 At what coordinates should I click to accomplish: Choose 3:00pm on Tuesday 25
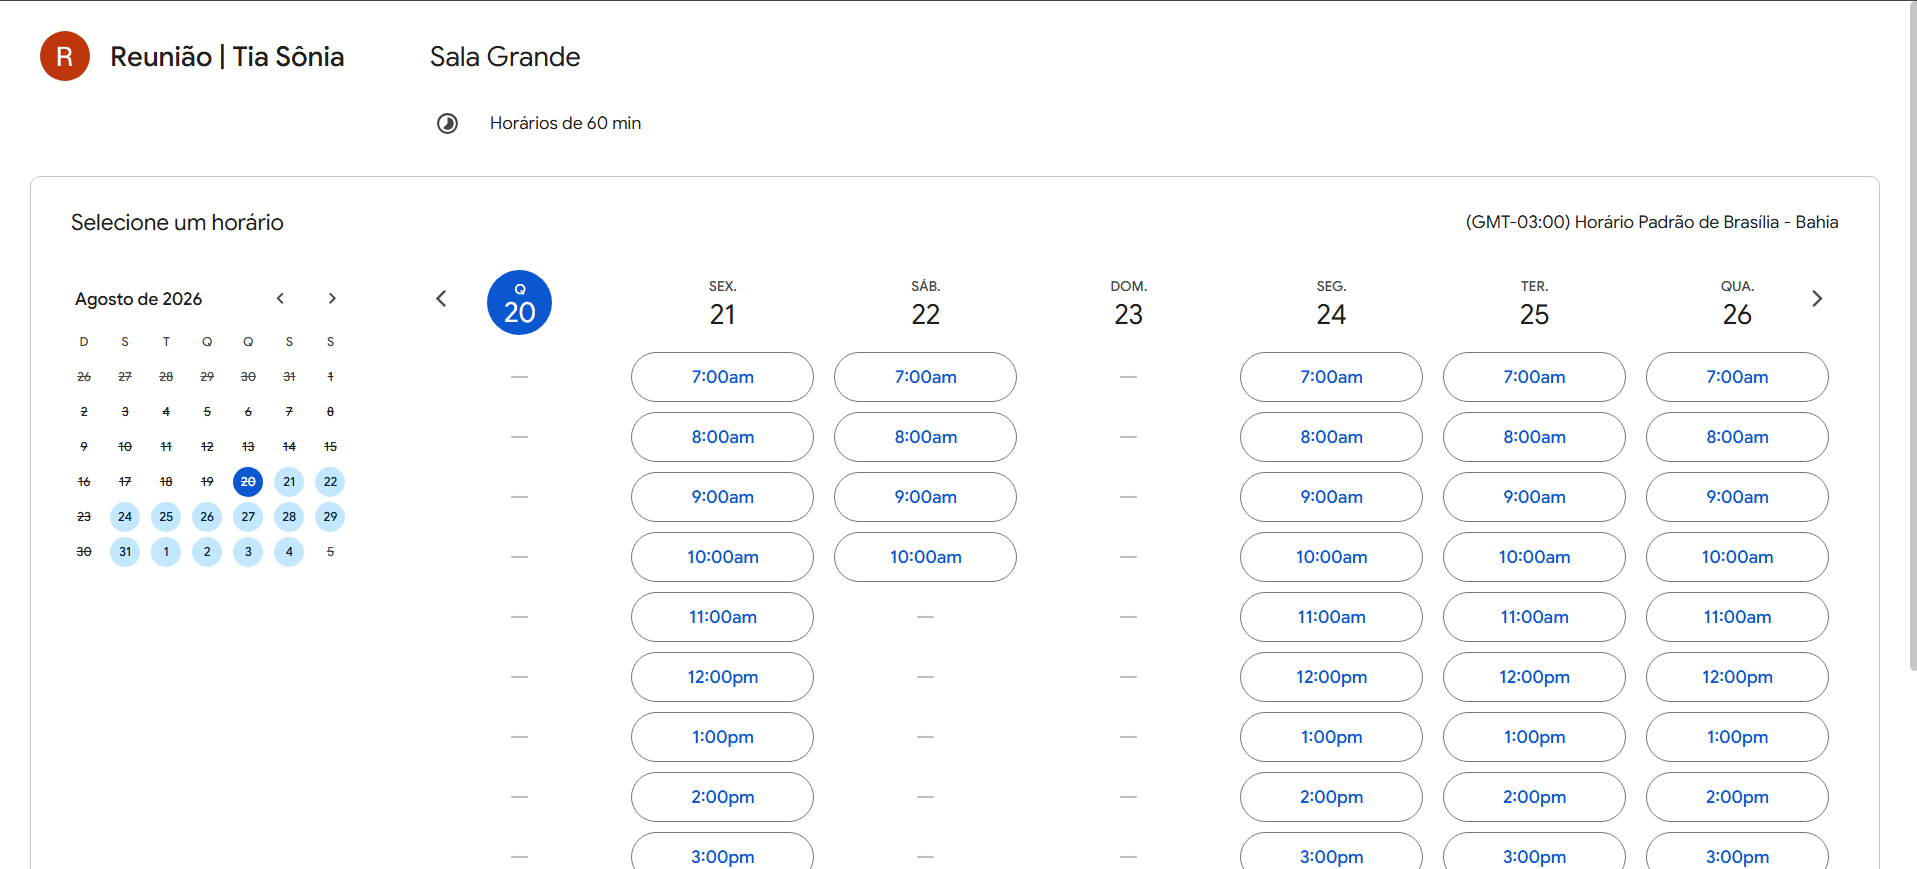tap(1534, 852)
